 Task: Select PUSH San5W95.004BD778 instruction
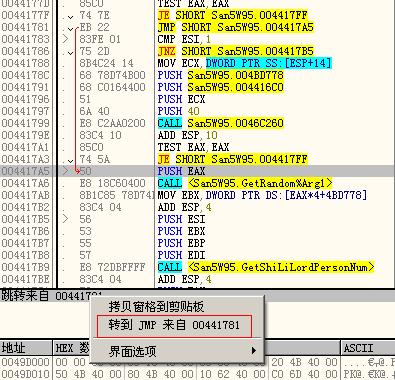[220, 75]
